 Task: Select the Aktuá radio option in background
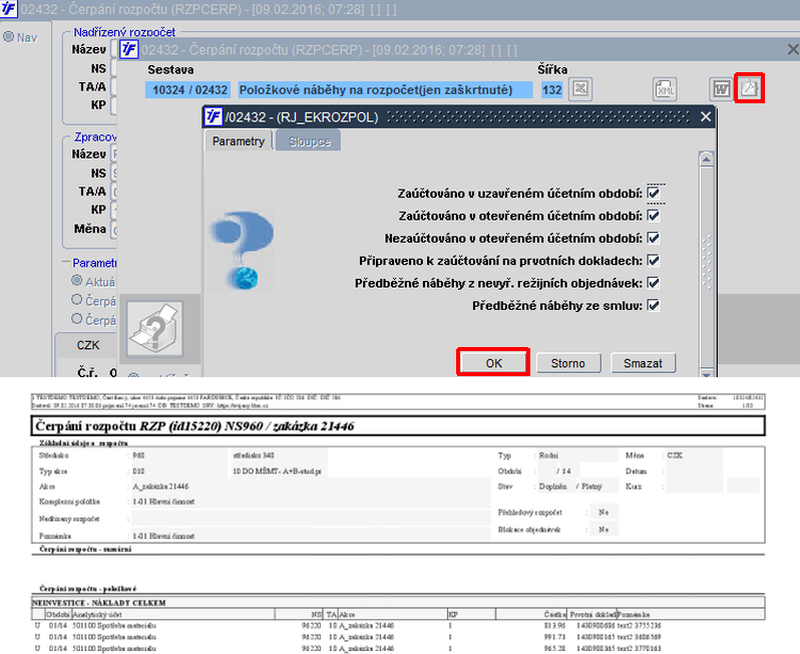point(77,281)
